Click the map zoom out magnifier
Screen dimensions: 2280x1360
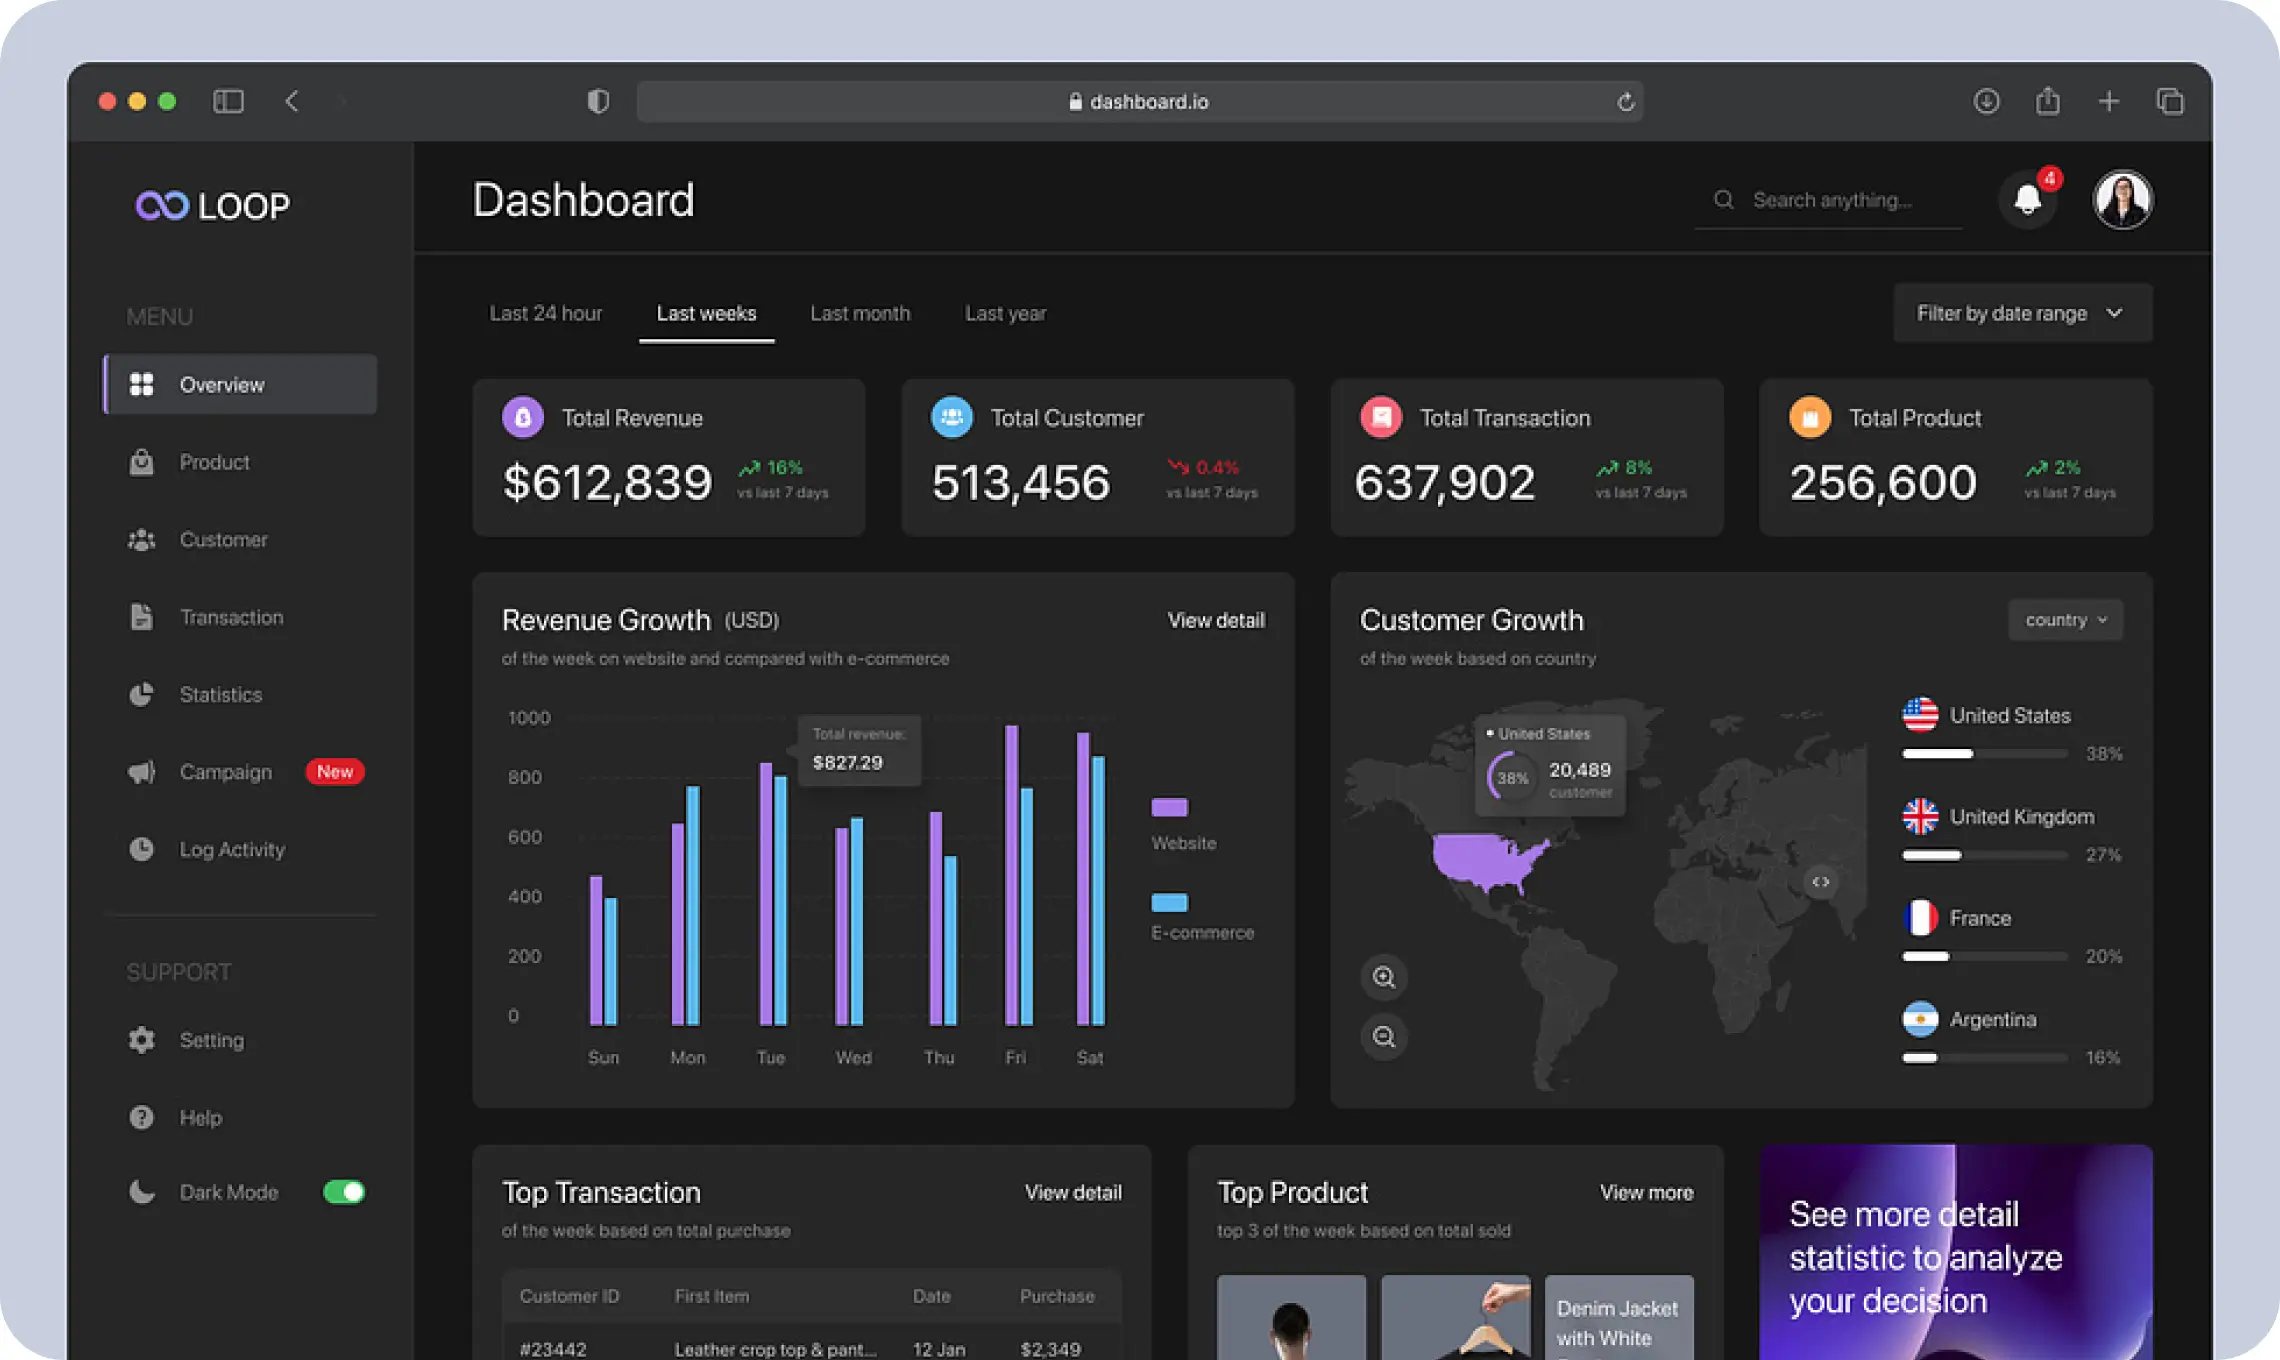[x=1384, y=1036]
